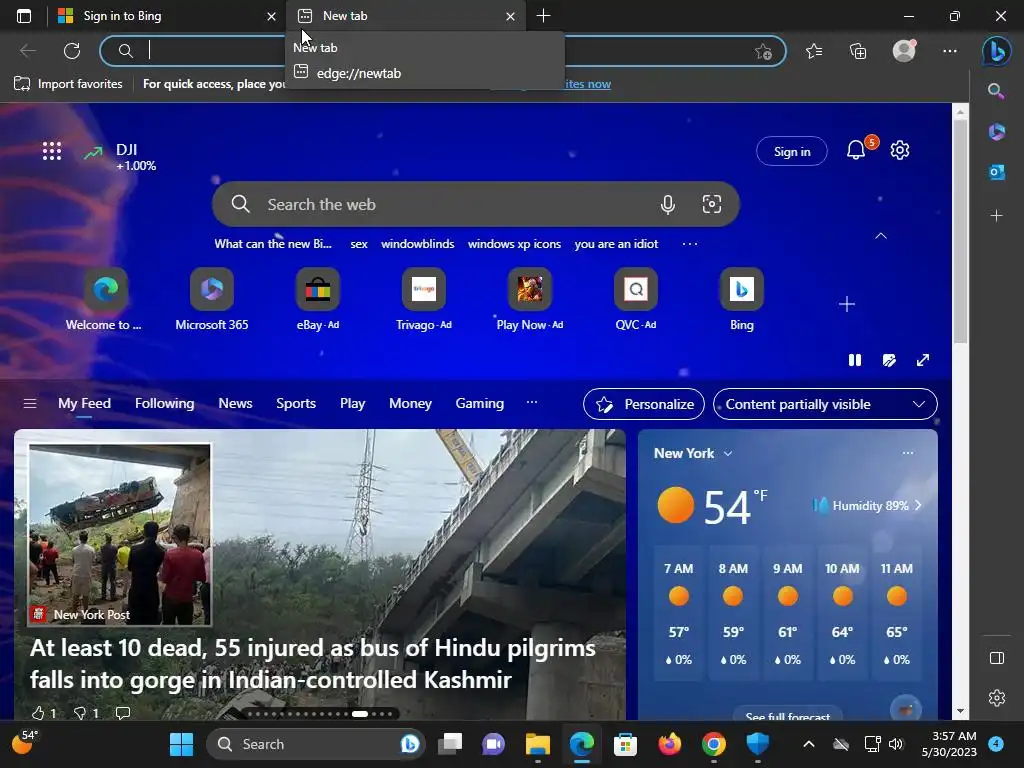The image size is (1024, 768).
Task: Search suggestion windowblinds
Action: click(417, 244)
